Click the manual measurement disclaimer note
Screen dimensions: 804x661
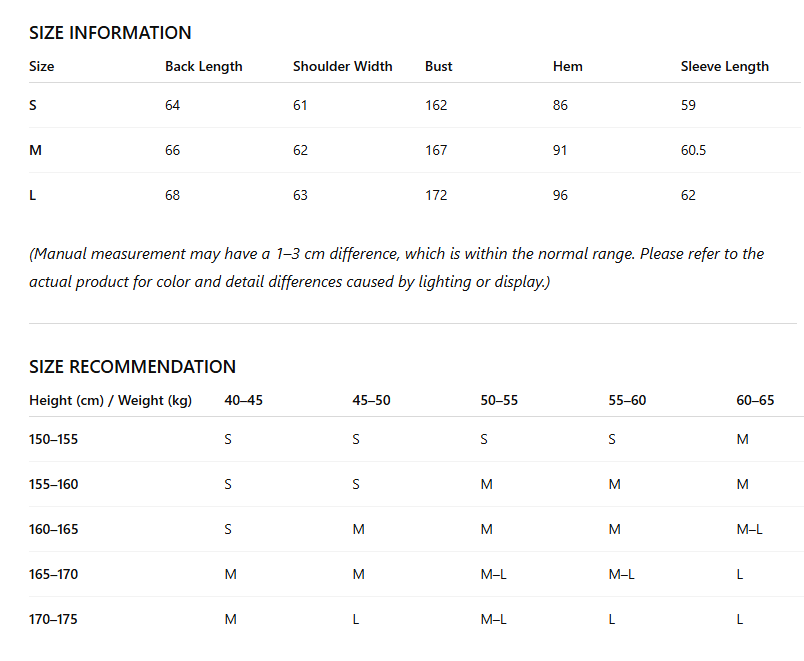pos(396,268)
